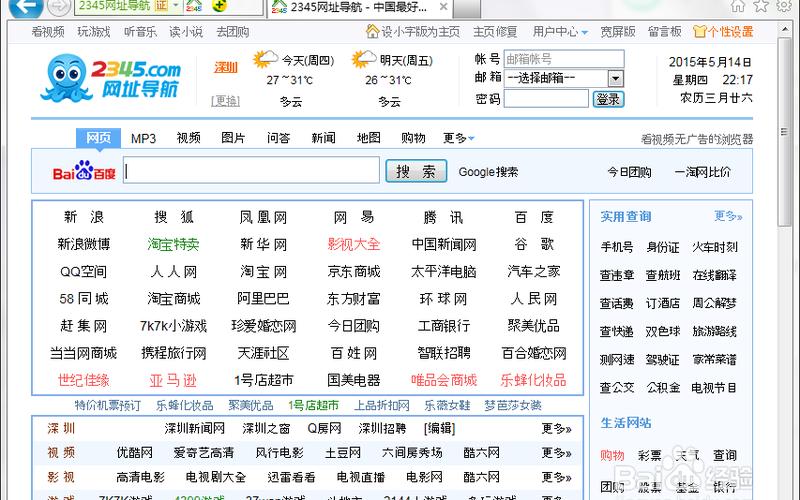Open the 淘宝特卖 link
The width and height of the screenshot is (800, 500).
point(173,244)
